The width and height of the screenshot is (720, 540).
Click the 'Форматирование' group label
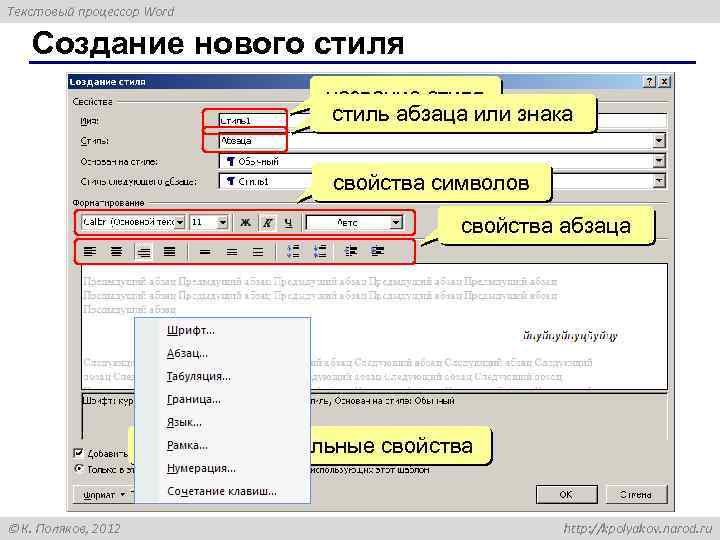tap(108, 202)
